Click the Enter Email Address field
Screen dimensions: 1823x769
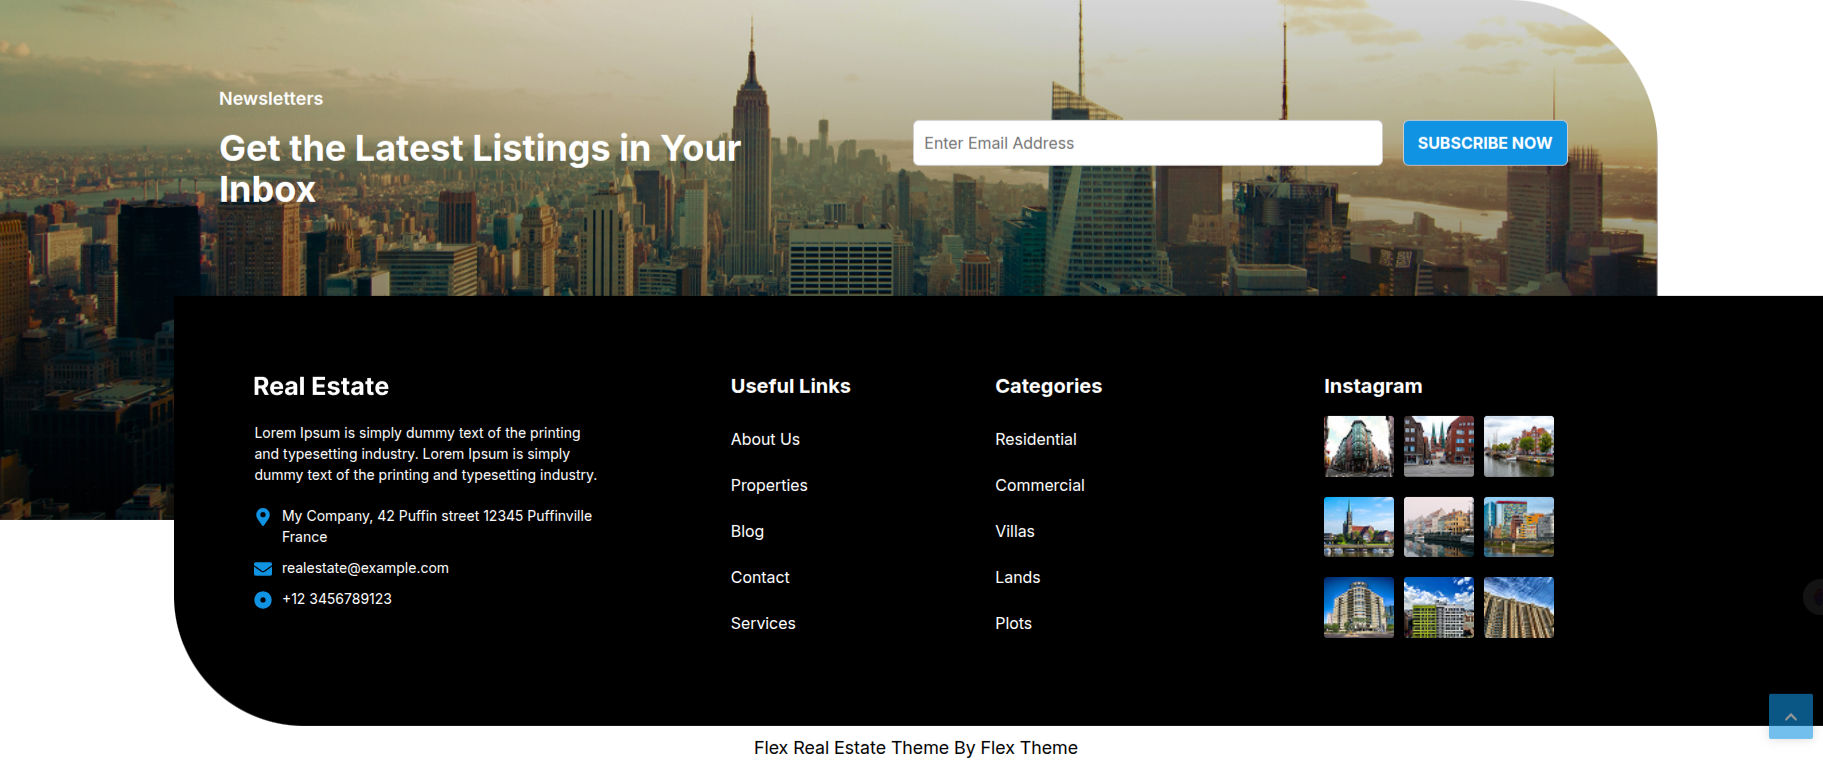tap(1147, 143)
